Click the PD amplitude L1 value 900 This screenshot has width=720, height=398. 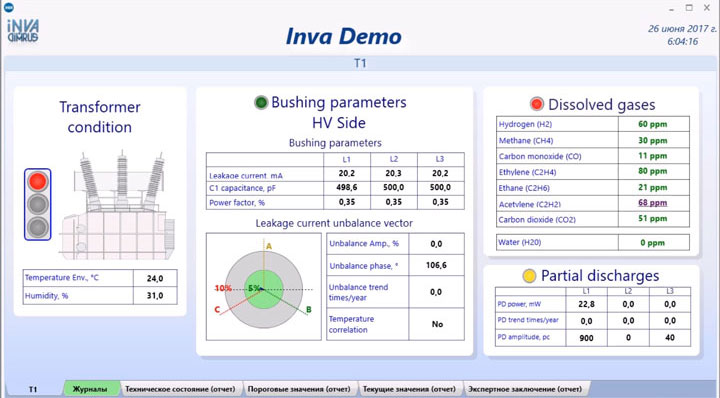click(586, 338)
